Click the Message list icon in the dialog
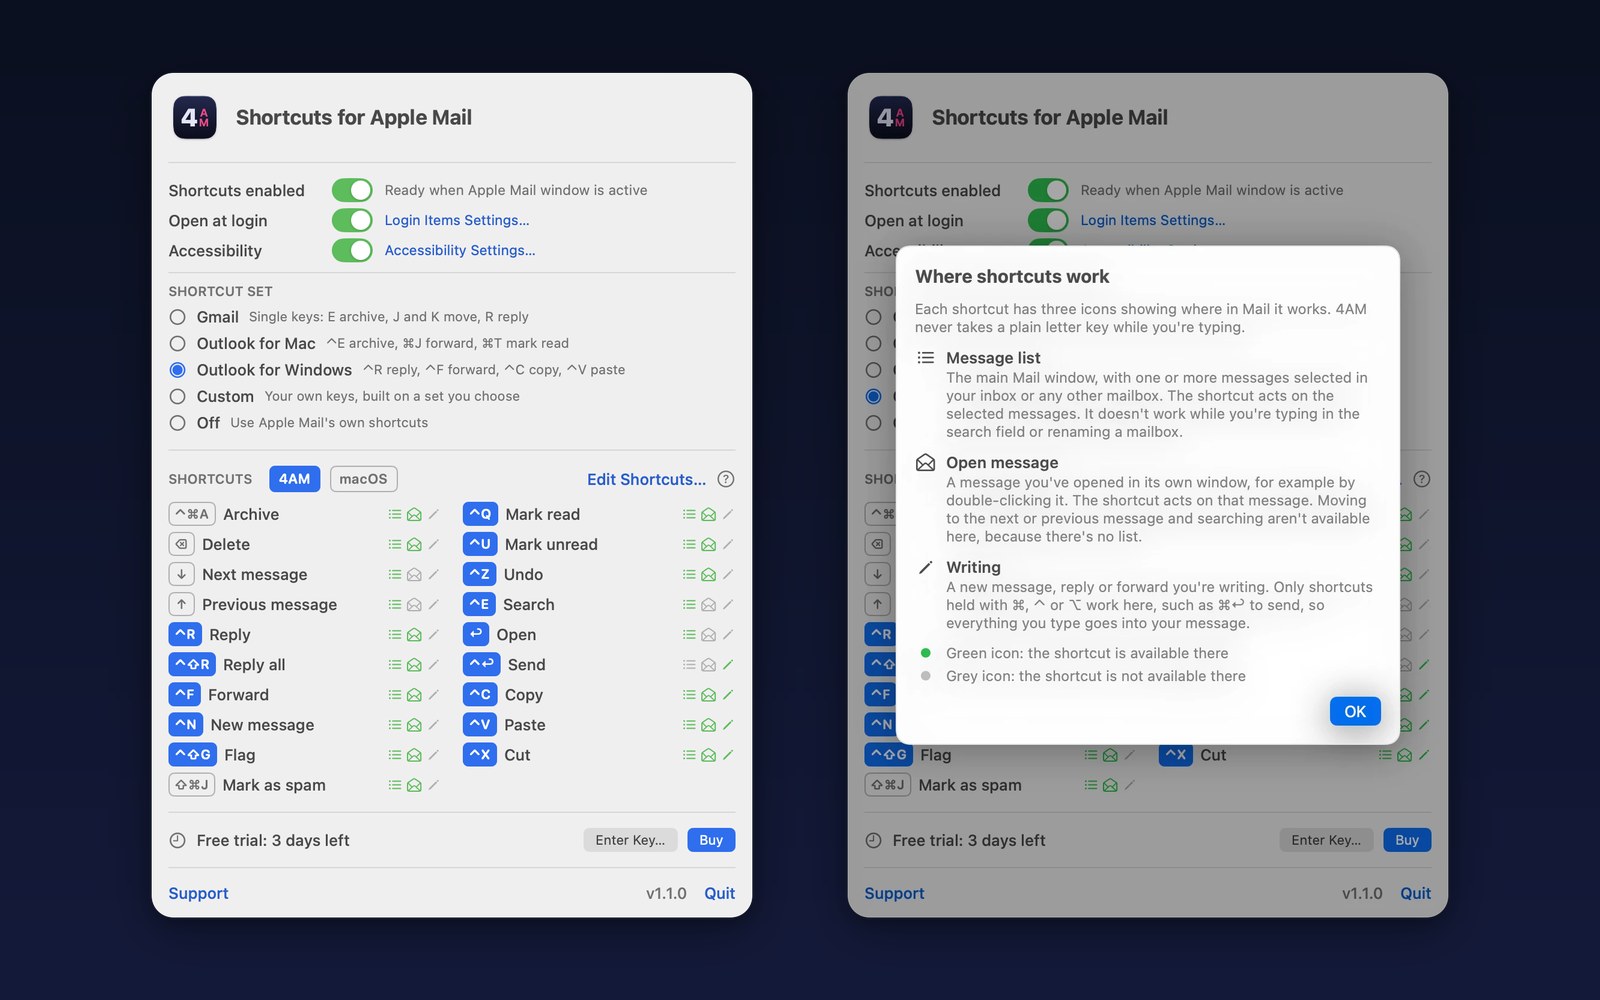The width and height of the screenshot is (1600, 1000). point(926,357)
